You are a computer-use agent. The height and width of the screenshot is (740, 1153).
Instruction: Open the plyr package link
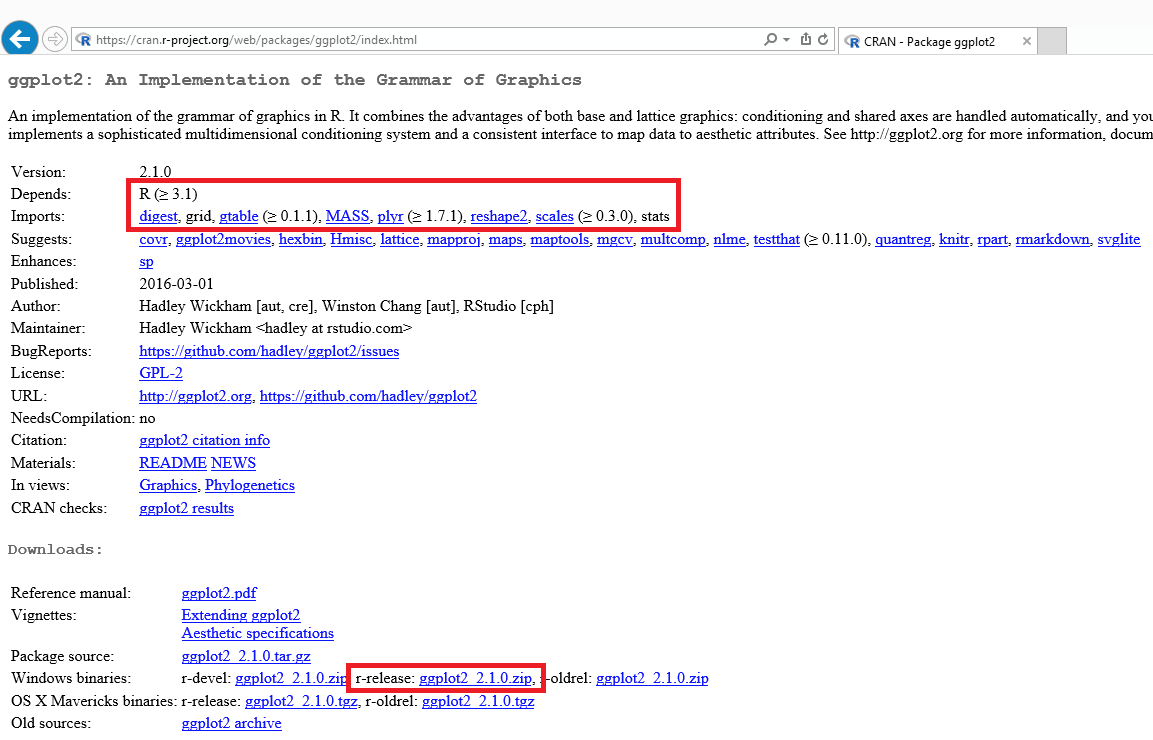coord(390,216)
